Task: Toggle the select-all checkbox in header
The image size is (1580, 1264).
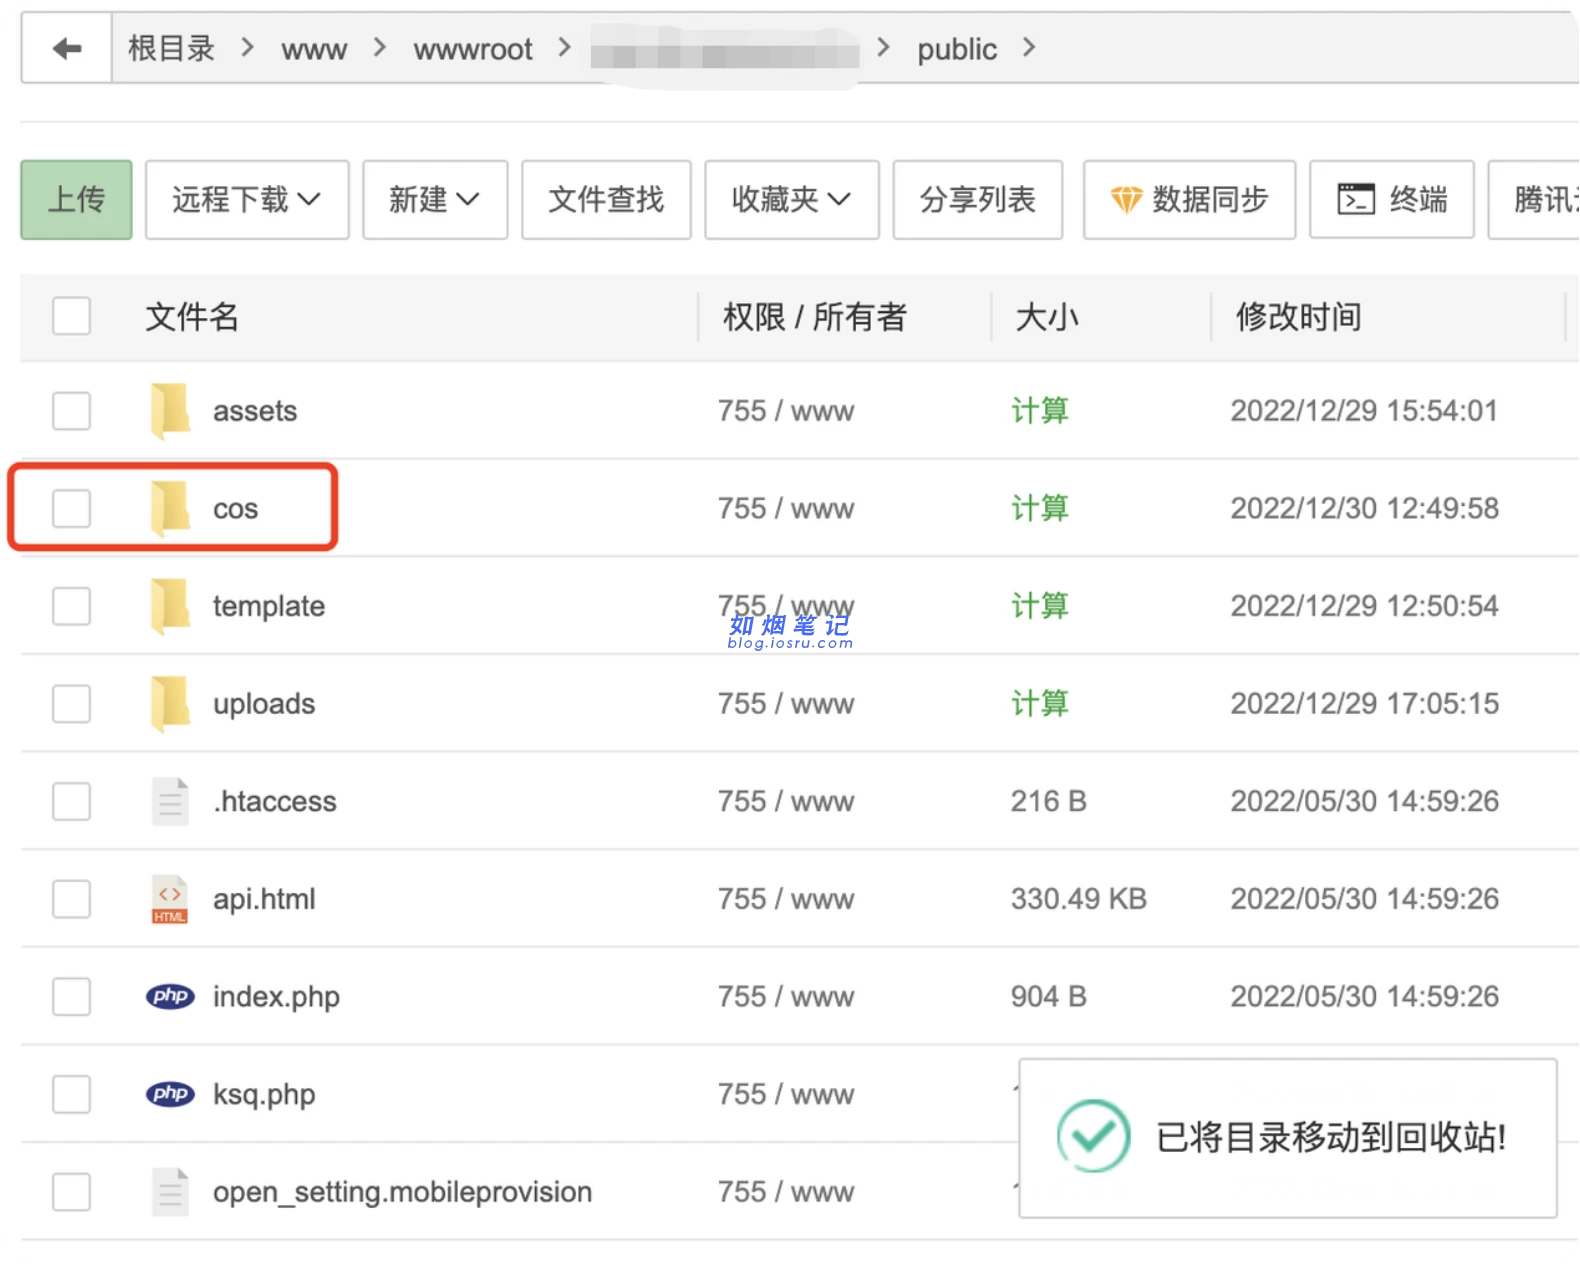Action: (72, 316)
